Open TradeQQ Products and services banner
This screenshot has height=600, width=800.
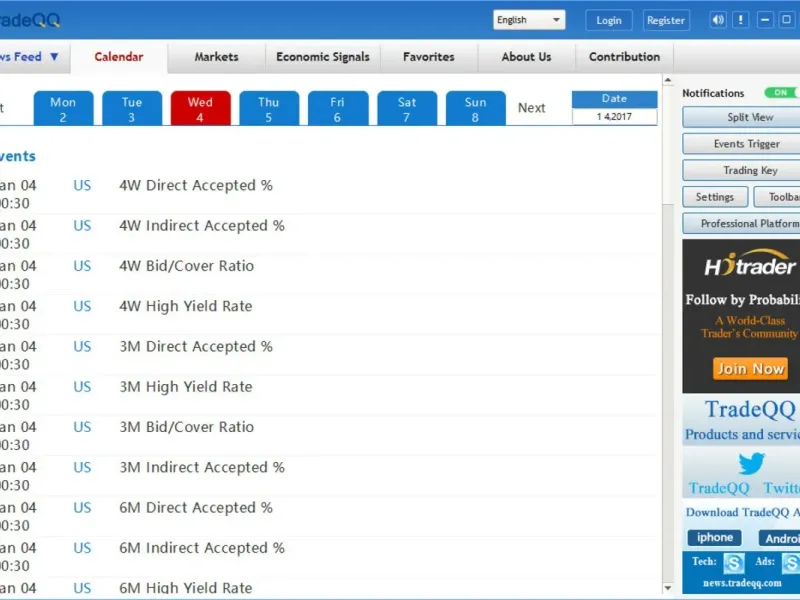741,419
